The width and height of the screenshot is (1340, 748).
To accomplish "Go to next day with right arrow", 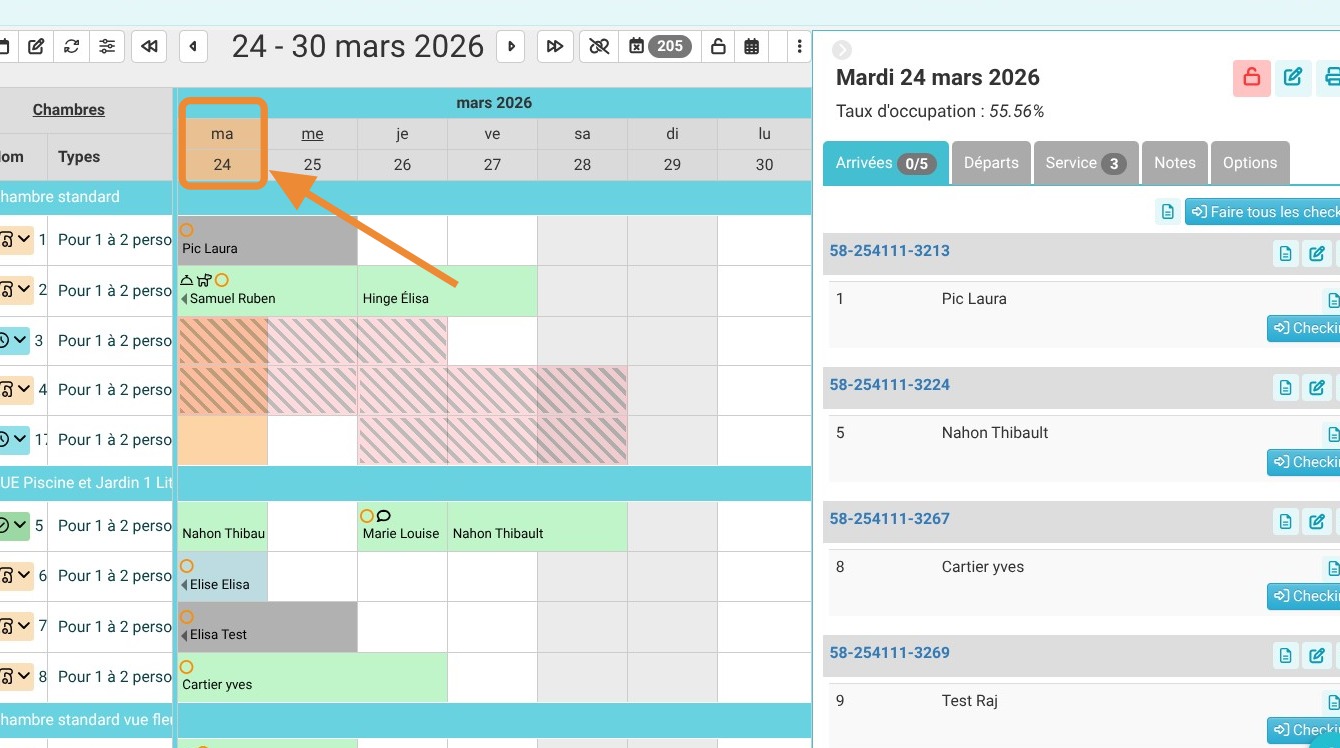I will point(511,46).
